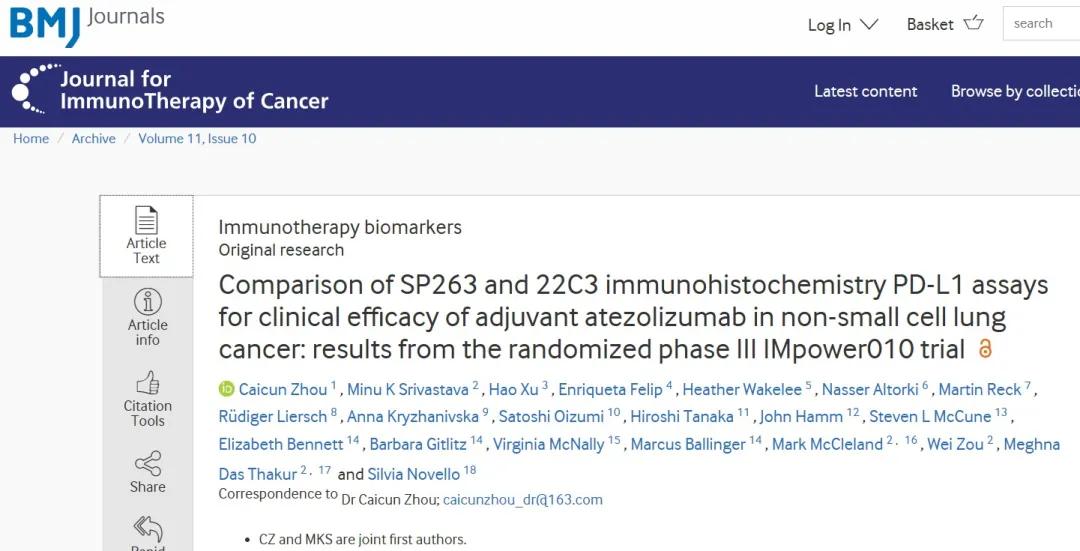The height and width of the screenshot is (551, 1080).
Task: Click the Share icon in sidebar
Action: (x=147, y=464)
